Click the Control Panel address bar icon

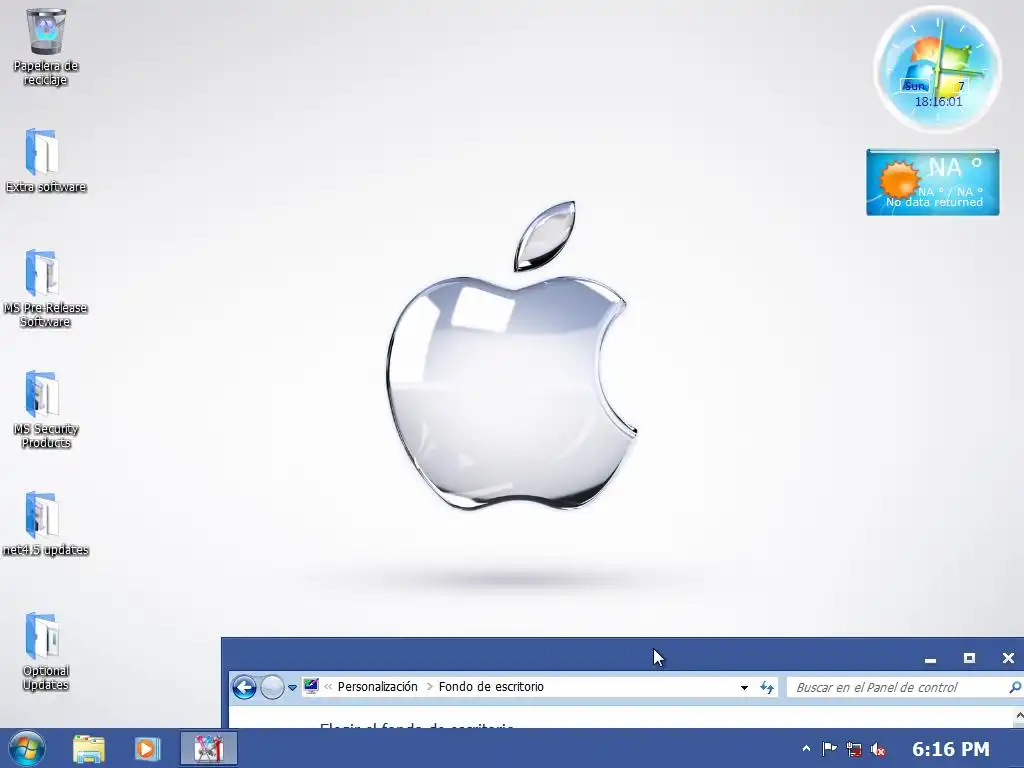[x=311, y=686]
